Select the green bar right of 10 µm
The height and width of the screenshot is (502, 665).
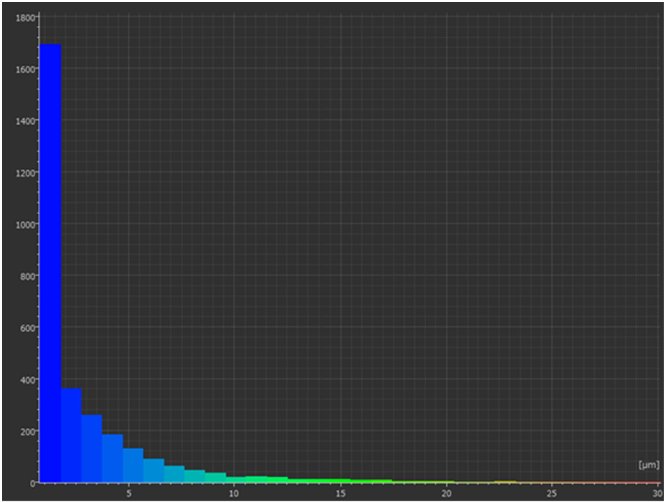257,479
